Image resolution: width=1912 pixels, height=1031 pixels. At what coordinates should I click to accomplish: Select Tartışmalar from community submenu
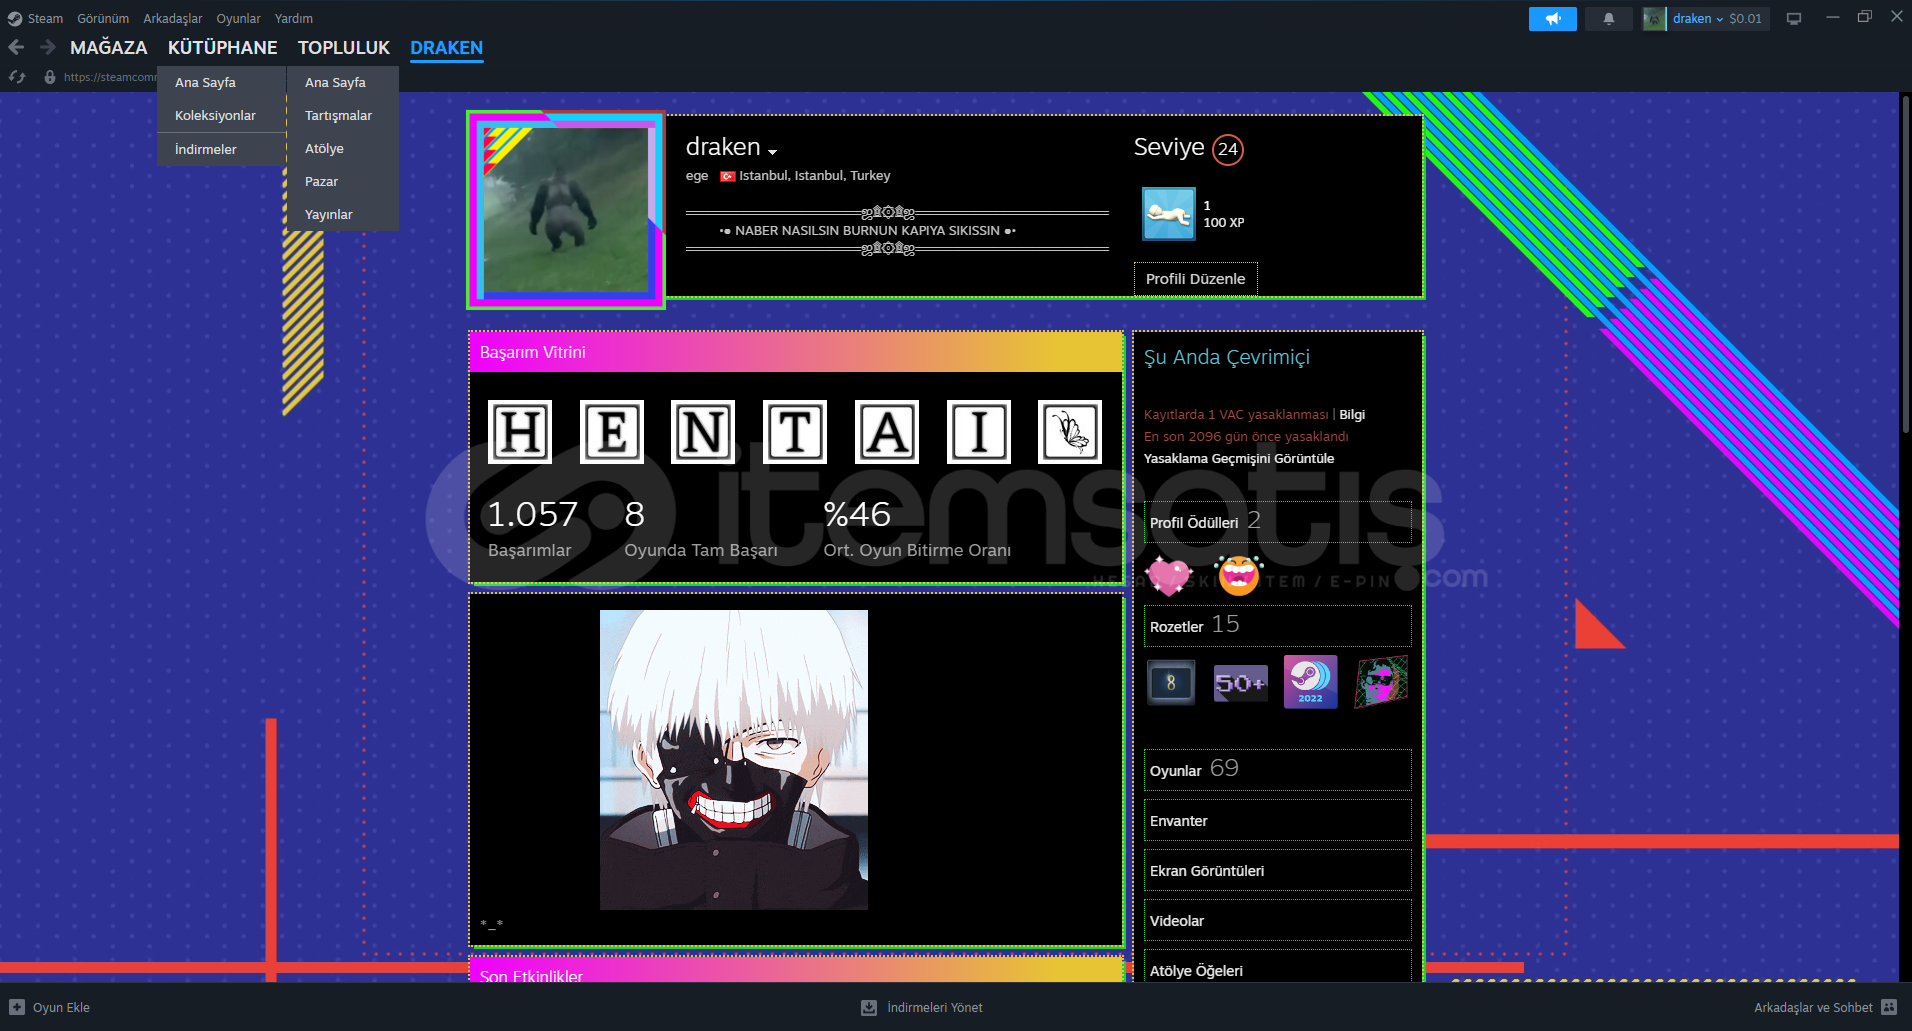point(343,115)
